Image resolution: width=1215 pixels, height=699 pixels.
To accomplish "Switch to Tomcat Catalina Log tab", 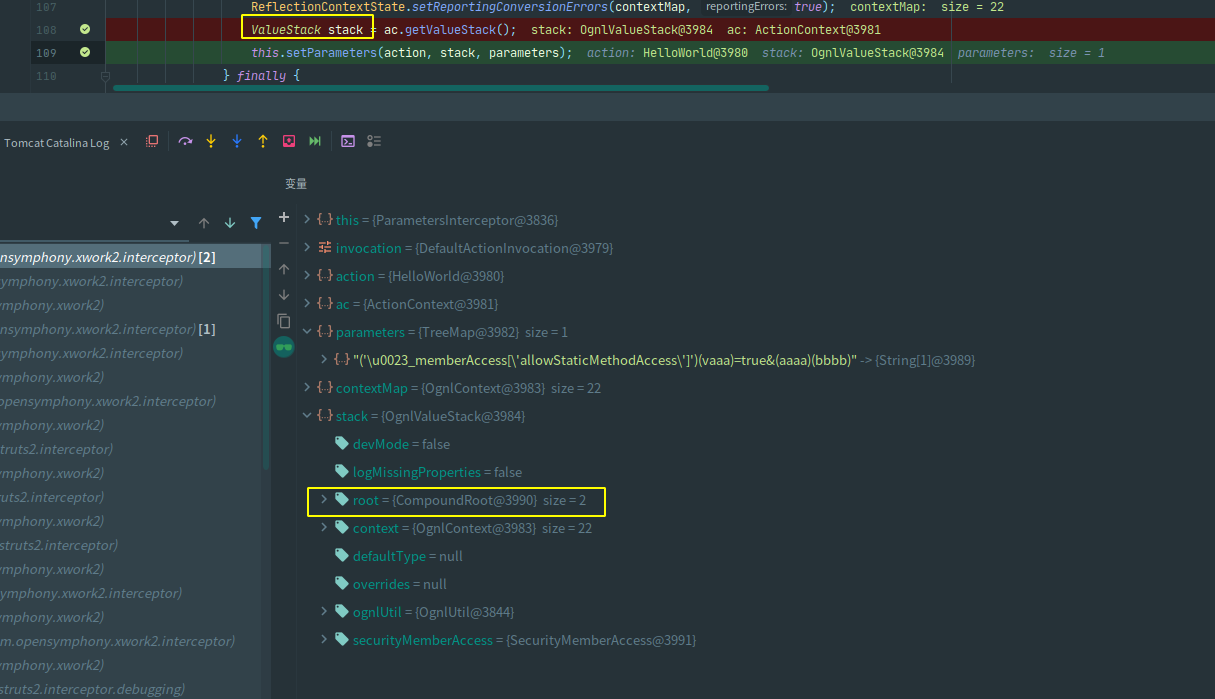I will coord(56,143).
